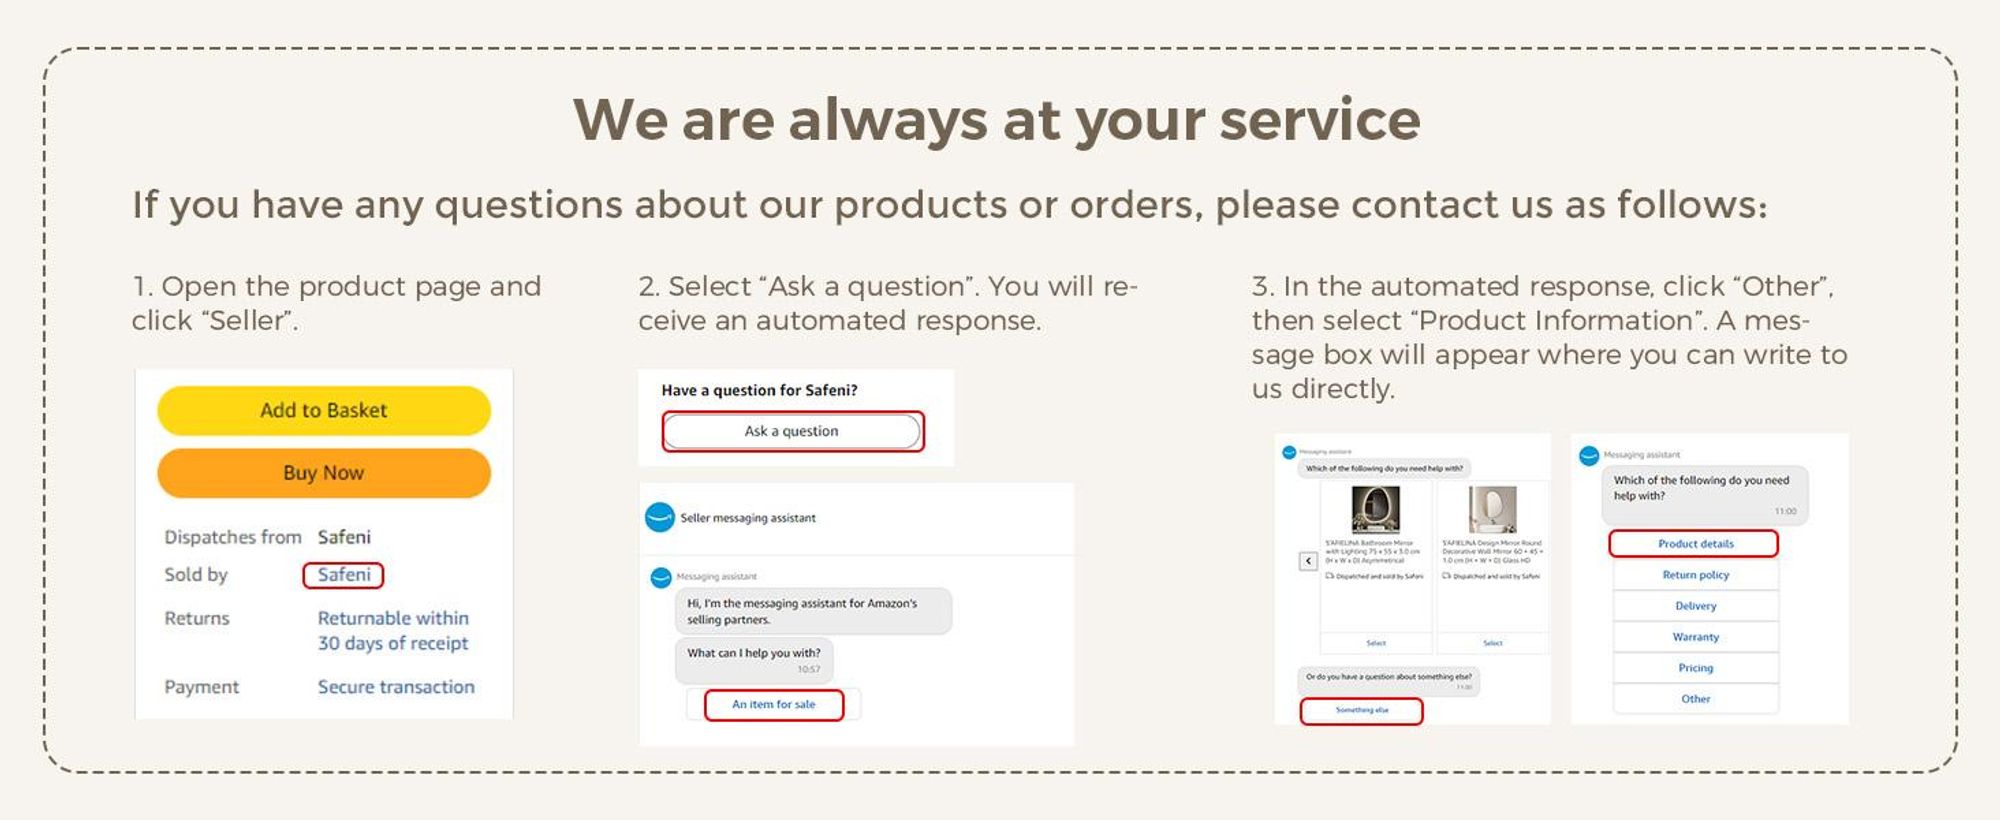Open the Safeni seller link next to Sold by
Image resolution: width=2000 pixels, height=820 pixels.
(344, 575)
